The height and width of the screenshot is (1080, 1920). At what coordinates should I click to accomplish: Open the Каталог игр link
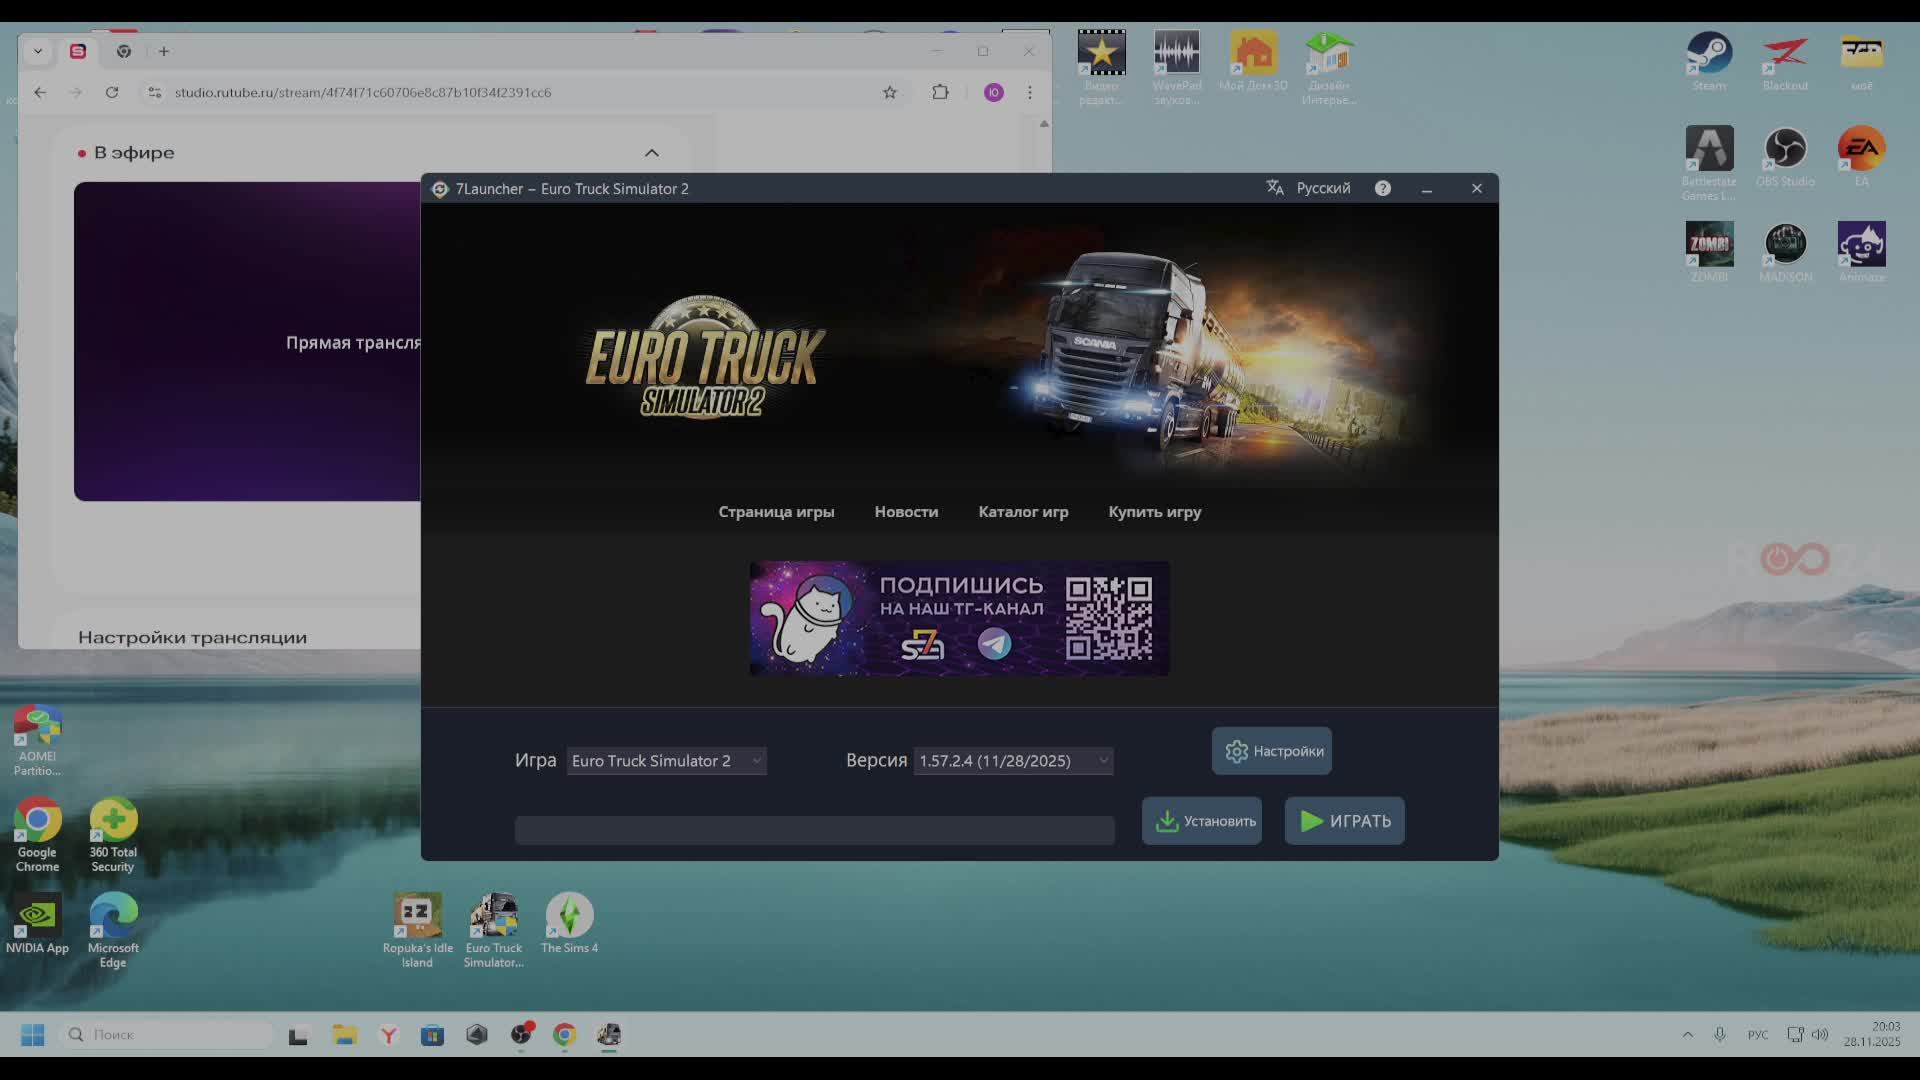click(1023, 512)
